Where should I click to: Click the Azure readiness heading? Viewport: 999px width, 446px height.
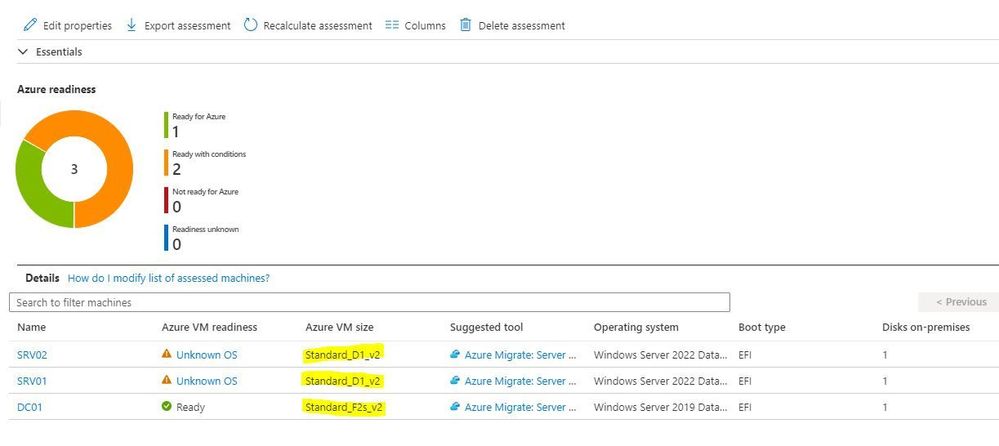[x=56, y=90]
